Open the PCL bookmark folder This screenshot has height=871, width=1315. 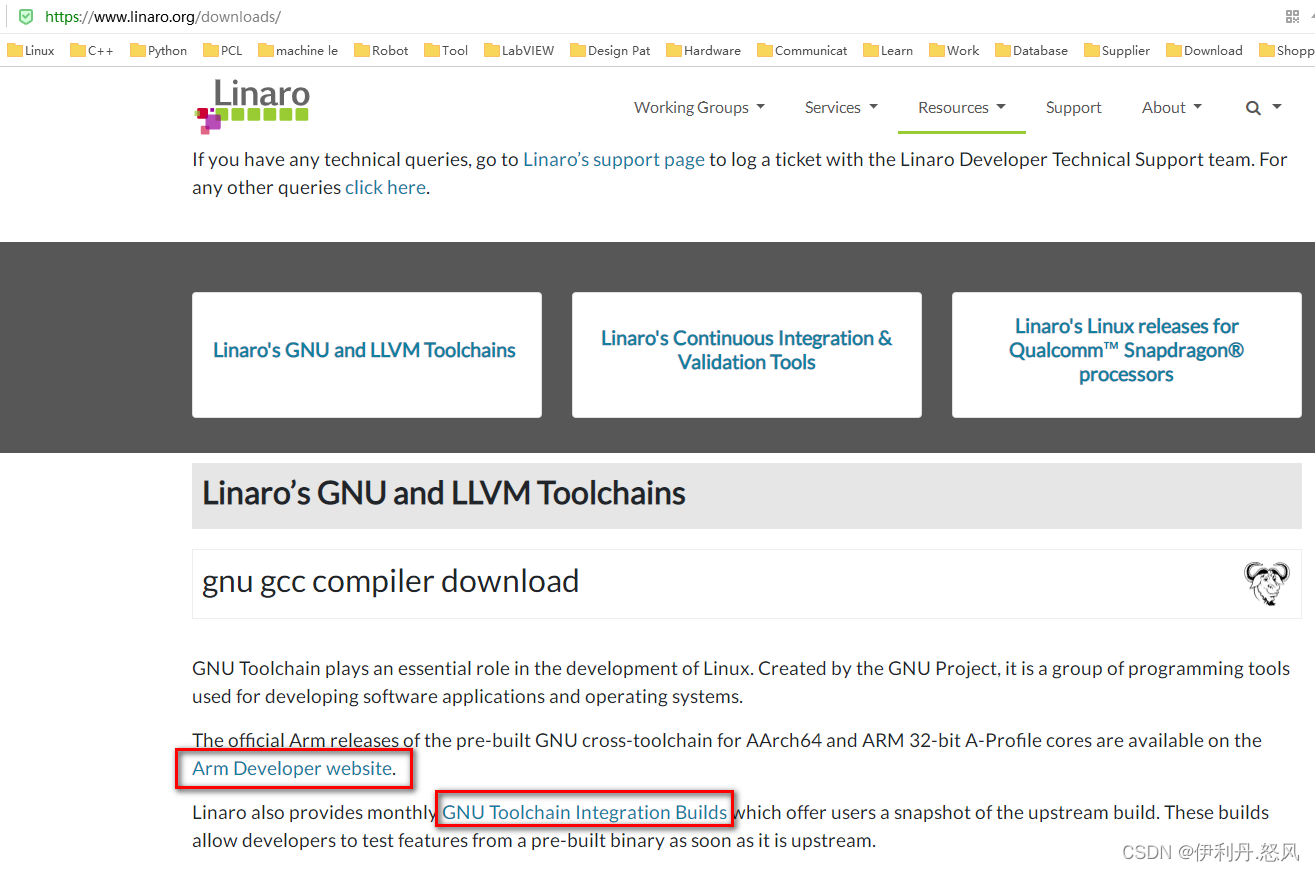tap(223, 50)
